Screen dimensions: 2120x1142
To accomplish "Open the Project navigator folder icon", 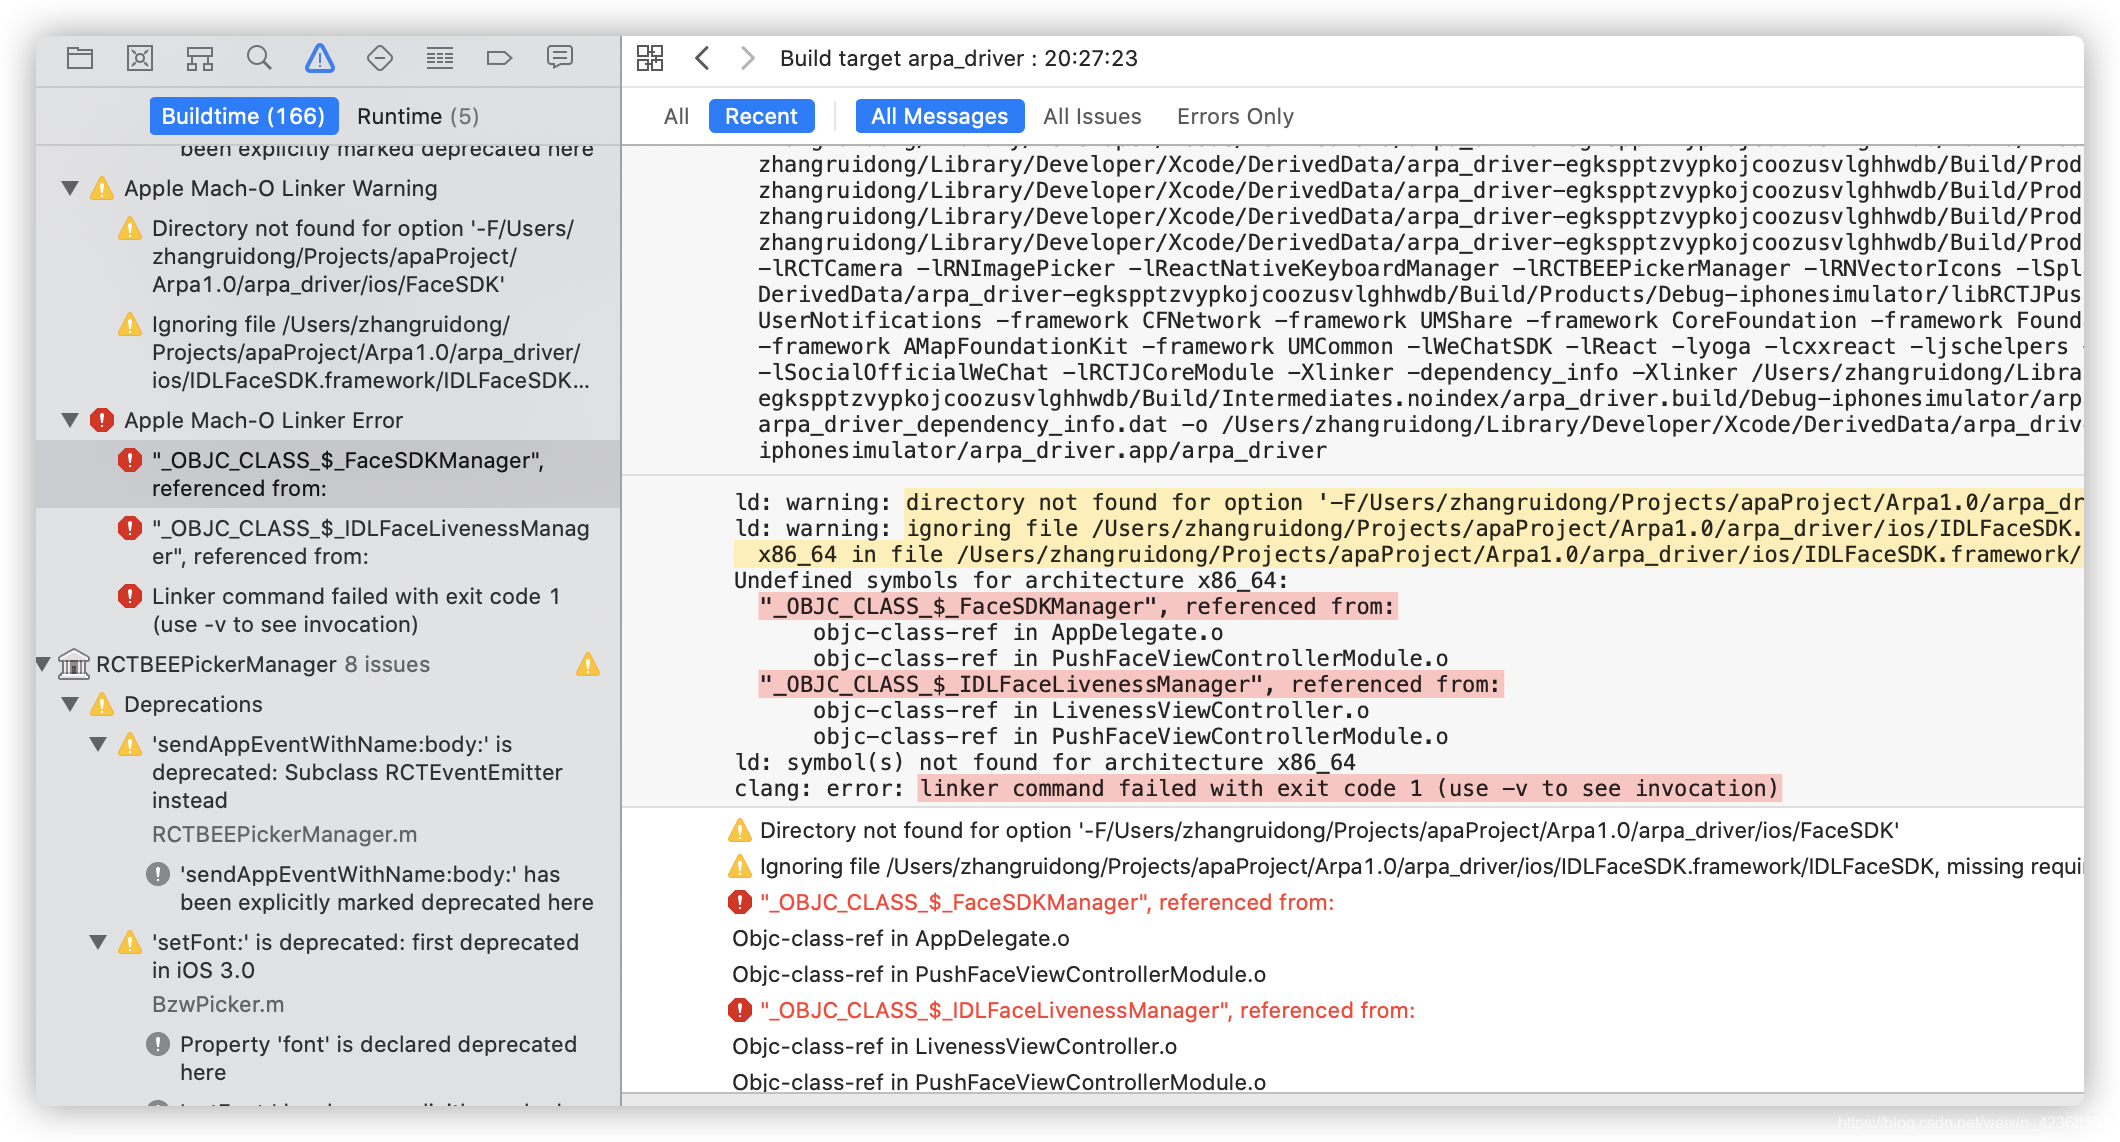I will [80, 59].
